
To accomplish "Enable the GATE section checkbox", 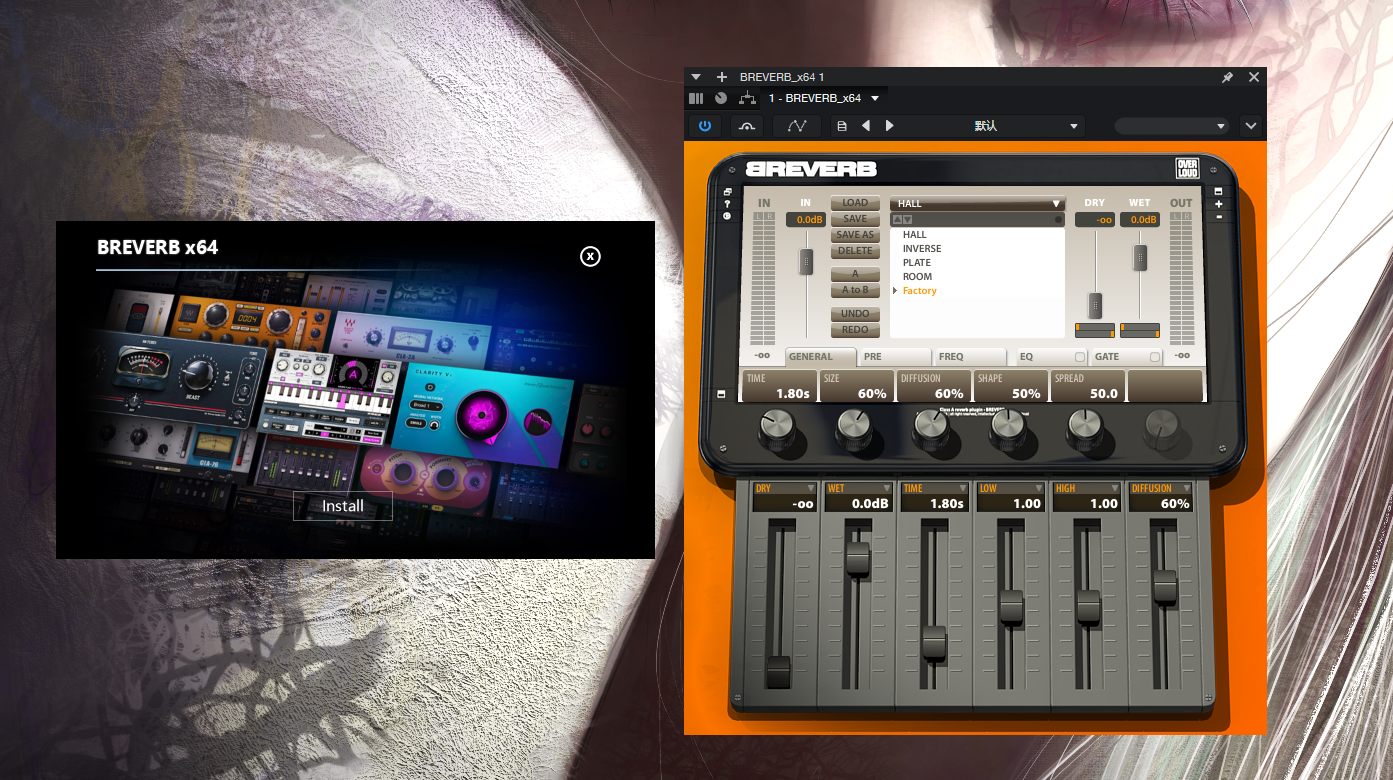I will click(1155, 356).
